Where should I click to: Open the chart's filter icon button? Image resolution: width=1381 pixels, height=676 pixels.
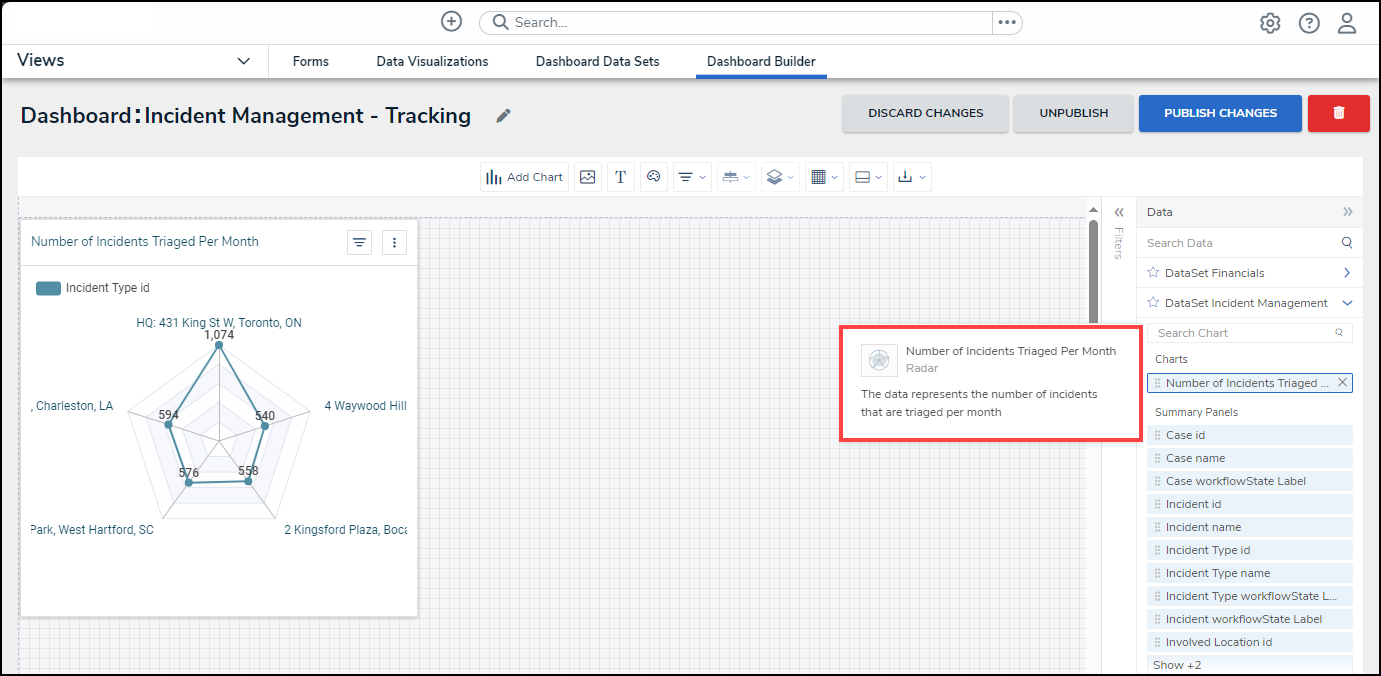(x=360, y=242)
